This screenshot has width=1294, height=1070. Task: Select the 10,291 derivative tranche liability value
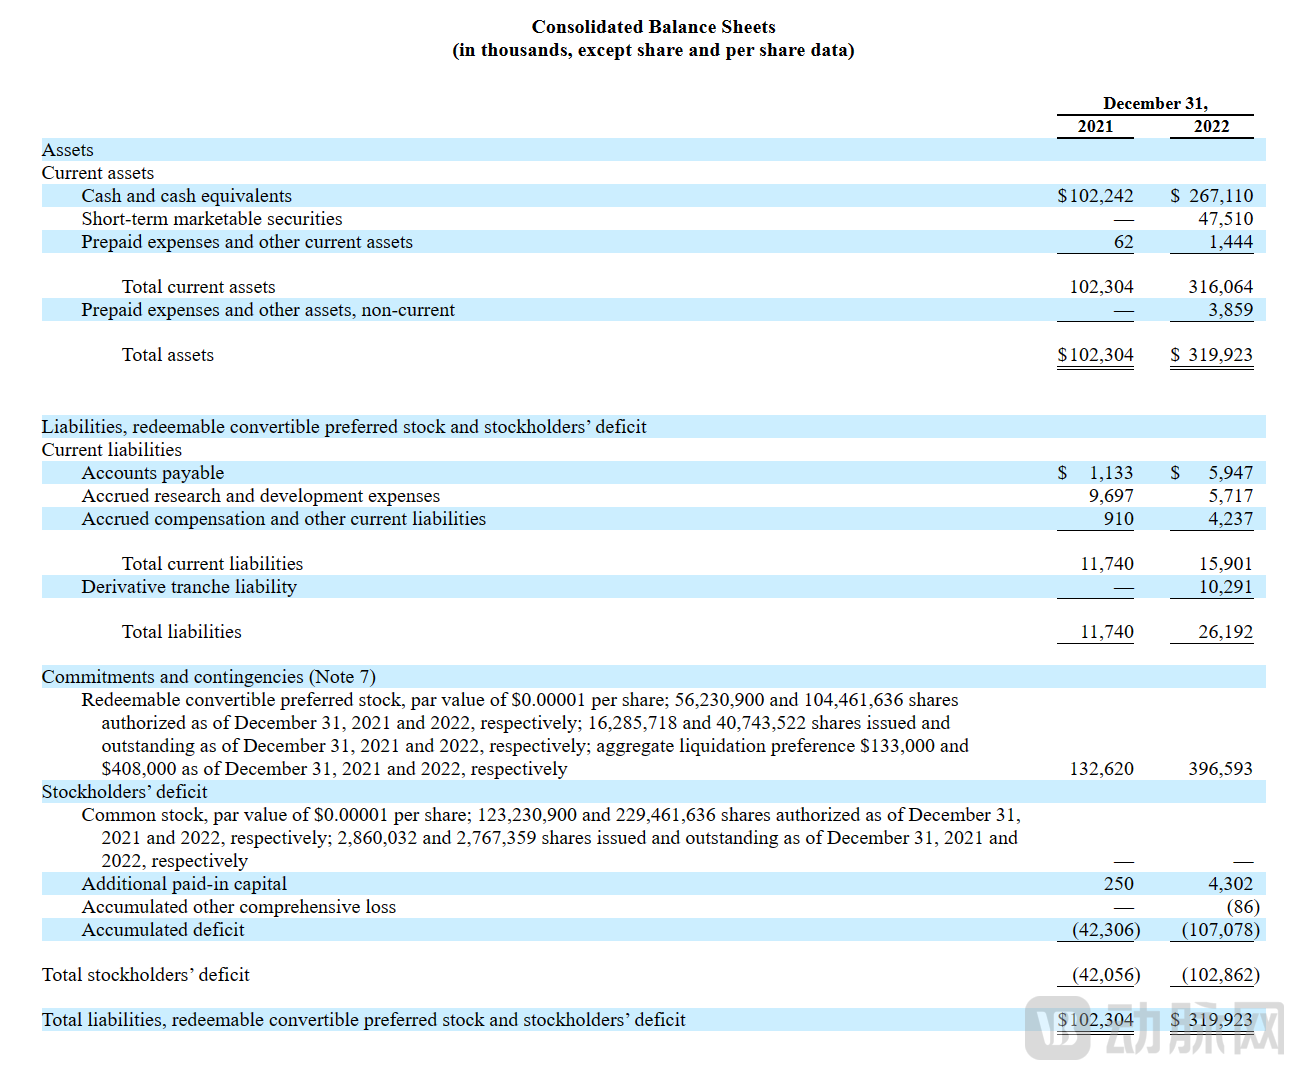click(1225, 587)
